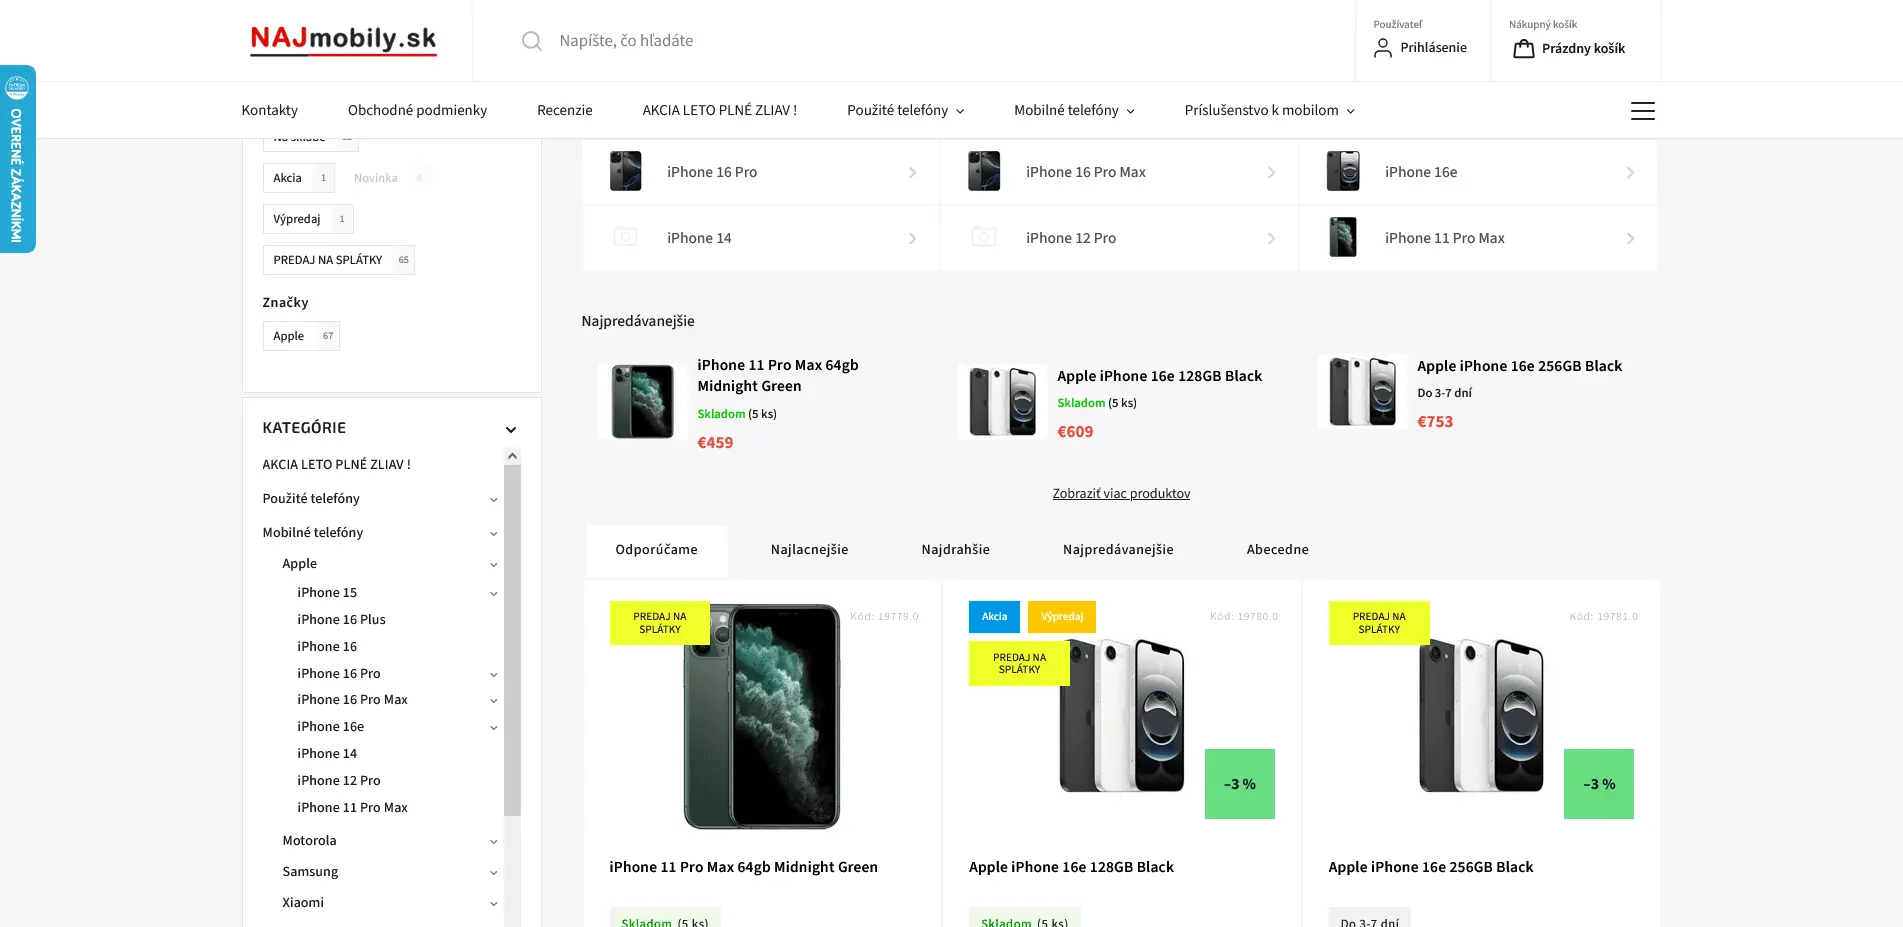Click the iPhone 14 placeholder camera icon
The image size is (1903, 927).
pos(625,238)
